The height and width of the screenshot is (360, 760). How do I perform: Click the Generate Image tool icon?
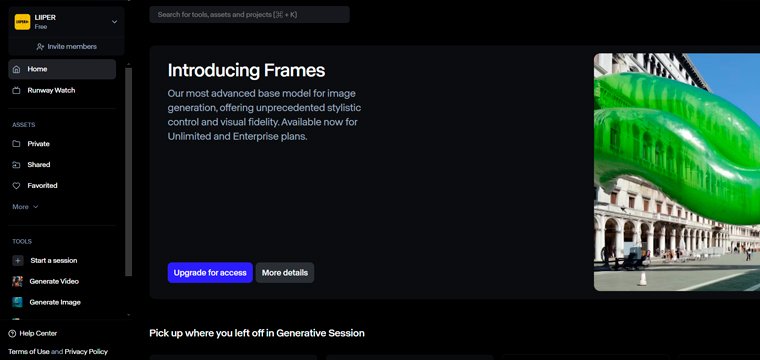coord(17,302)
